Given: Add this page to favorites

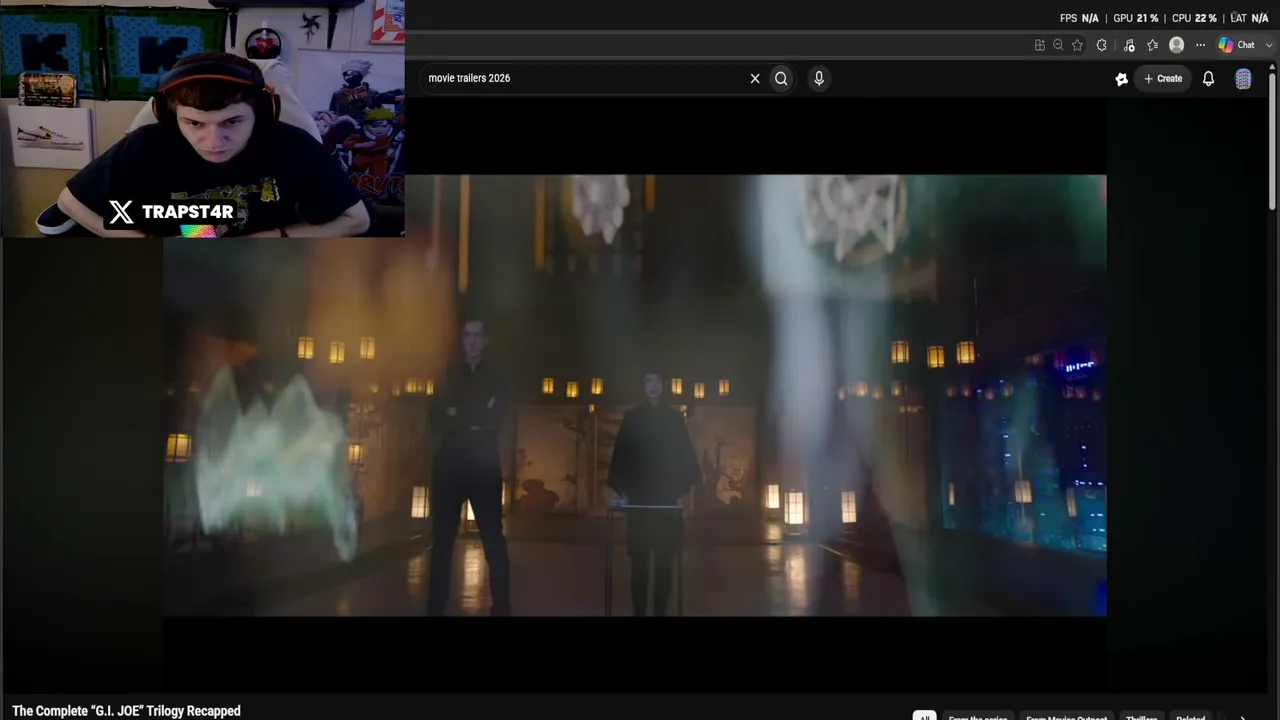Looking at the screenshot, I should tap(1077, 45).
